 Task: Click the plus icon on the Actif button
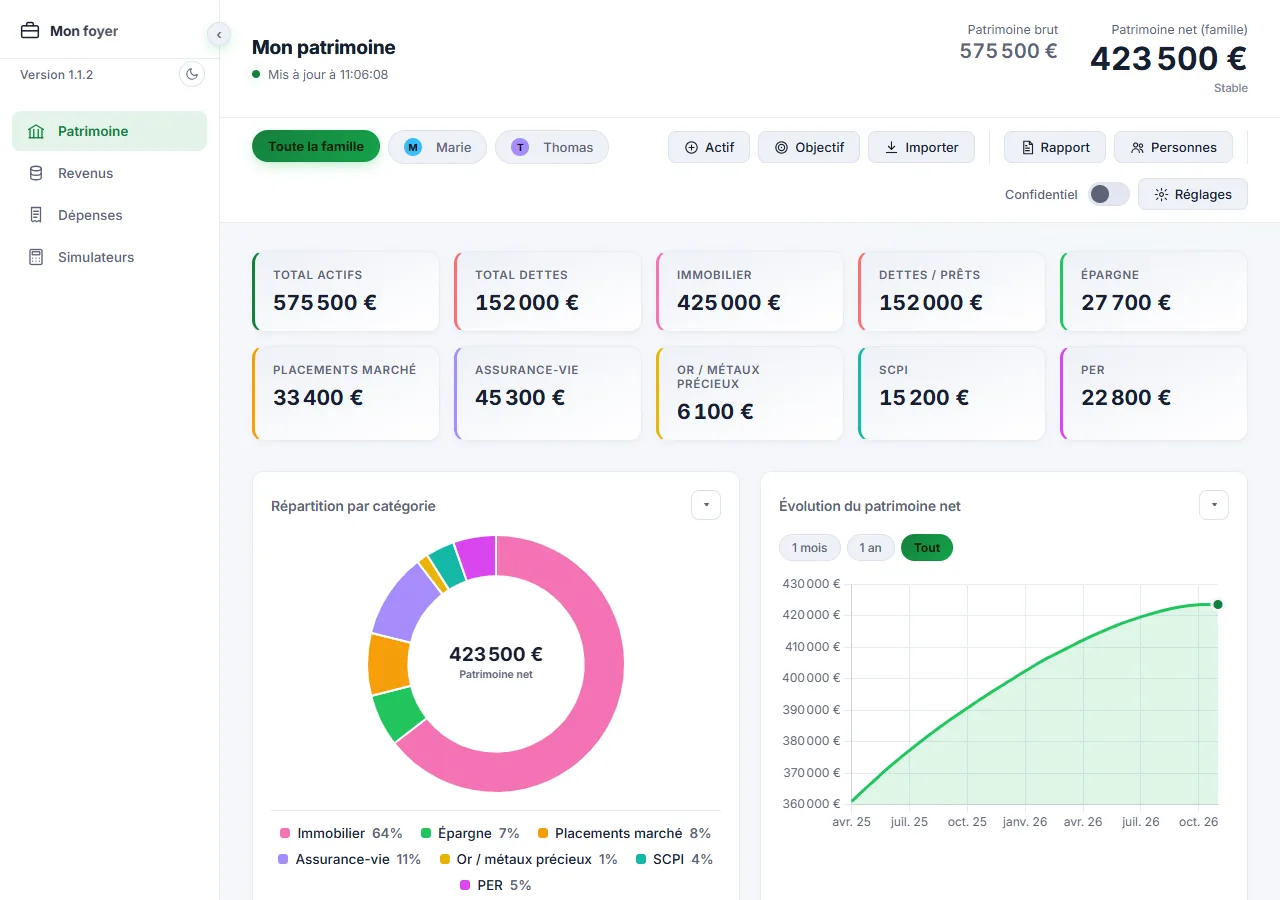691,147
